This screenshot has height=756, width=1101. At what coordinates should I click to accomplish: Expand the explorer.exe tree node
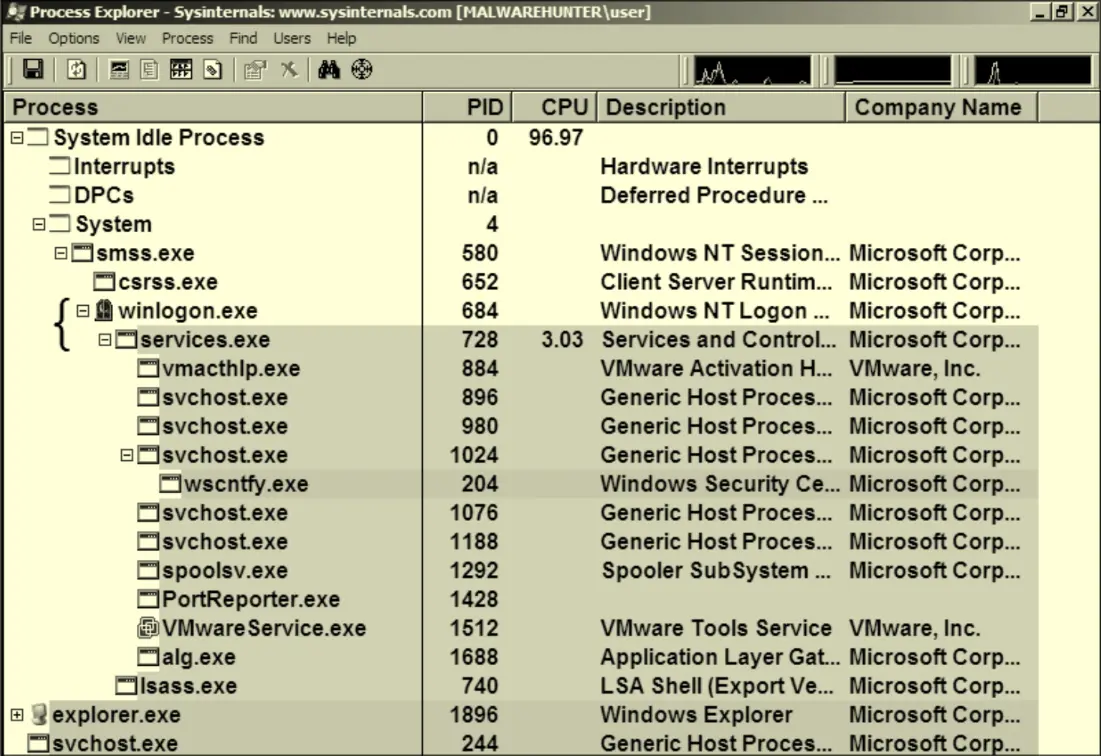tap(17, 715)
